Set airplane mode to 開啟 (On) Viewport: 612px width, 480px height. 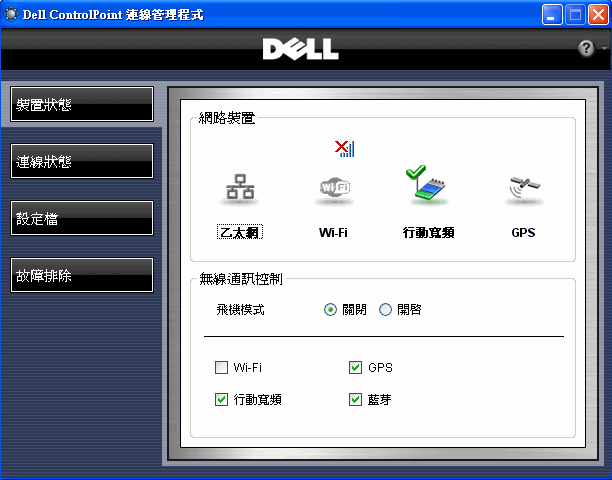(x=385, y=309)
